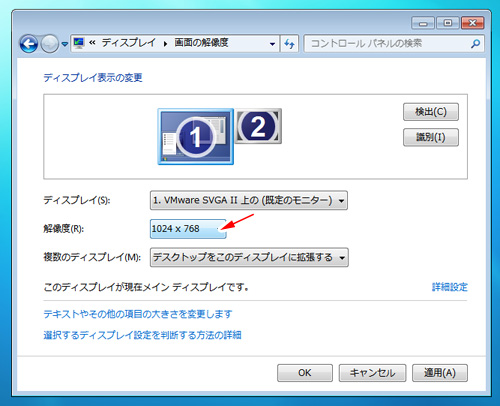Image resolution: width=500 pixels, height=406 pixels.
Task: Click the control panel icon in address bar
Action: (x=79, y=43)
